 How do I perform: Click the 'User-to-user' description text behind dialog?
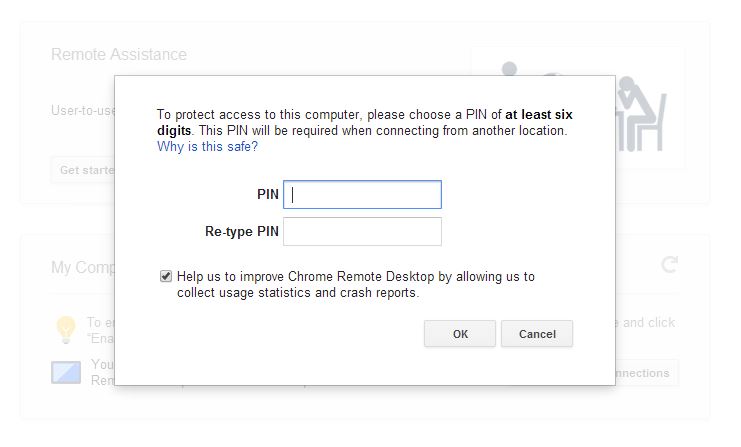point(82,110)
